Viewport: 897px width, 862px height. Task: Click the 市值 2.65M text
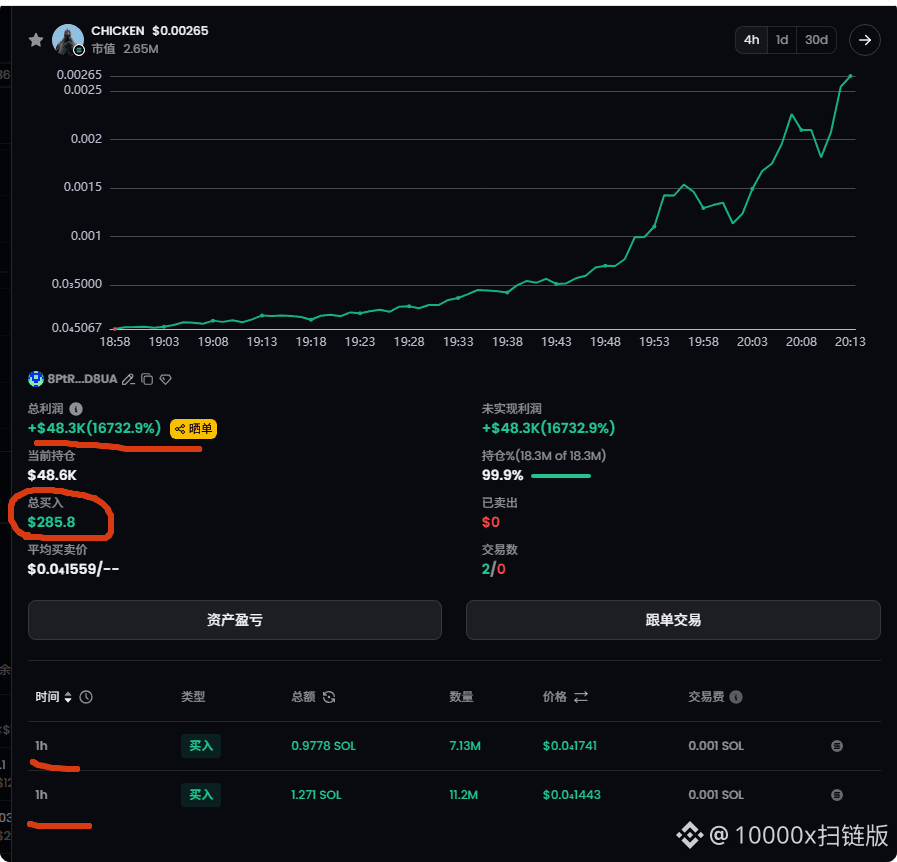tap(125, 49)
